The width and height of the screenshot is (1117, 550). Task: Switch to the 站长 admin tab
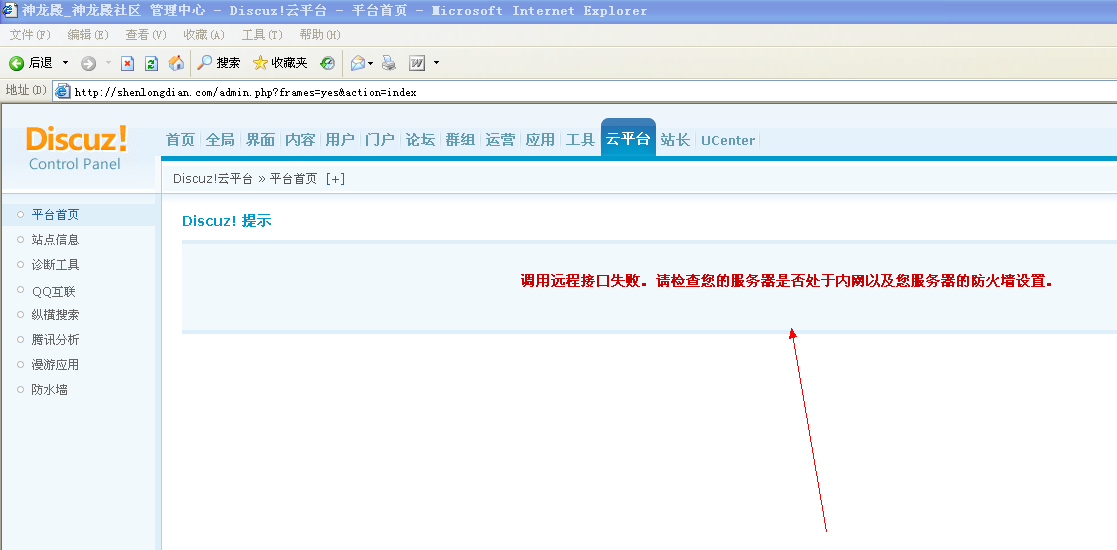675,140
